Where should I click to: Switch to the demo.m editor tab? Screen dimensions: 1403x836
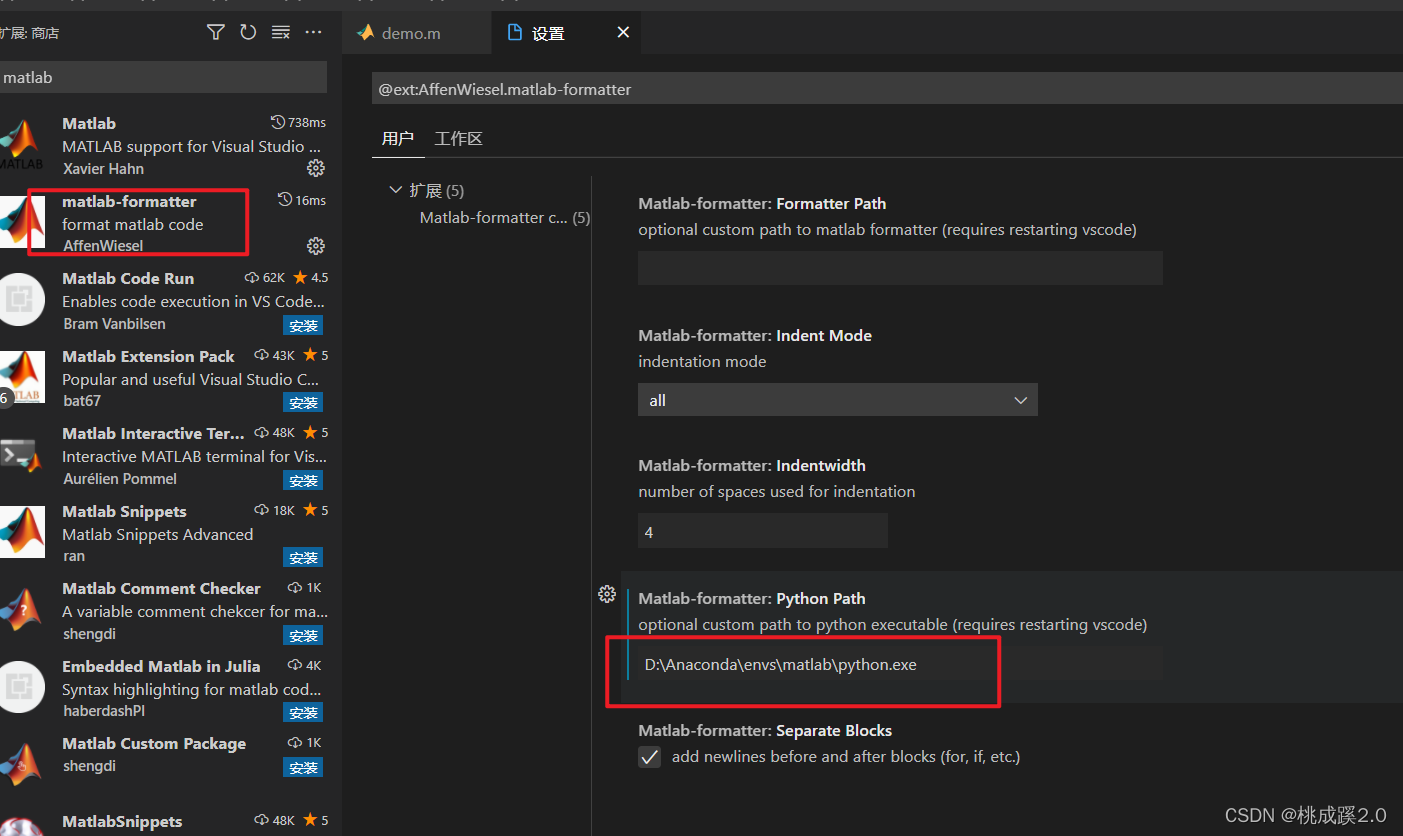click(x=417, y=33)
